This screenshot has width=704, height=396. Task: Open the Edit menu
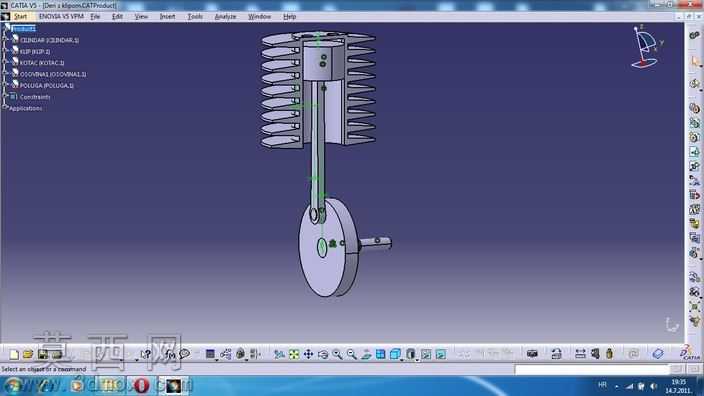click(x=117, y=17)
